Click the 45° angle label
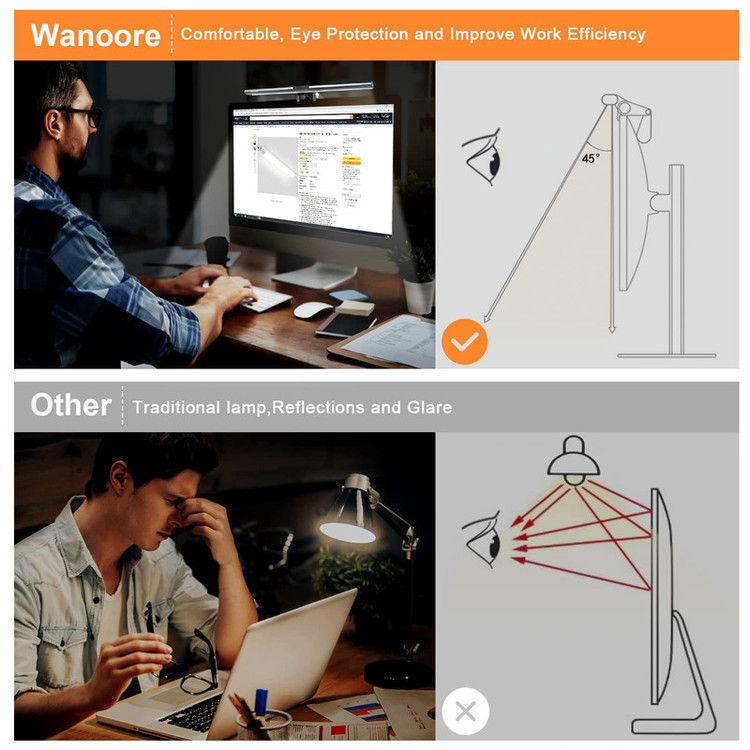The height and width of the screenshot is (750, 750). pyautogui.click(x=590, y=158)
